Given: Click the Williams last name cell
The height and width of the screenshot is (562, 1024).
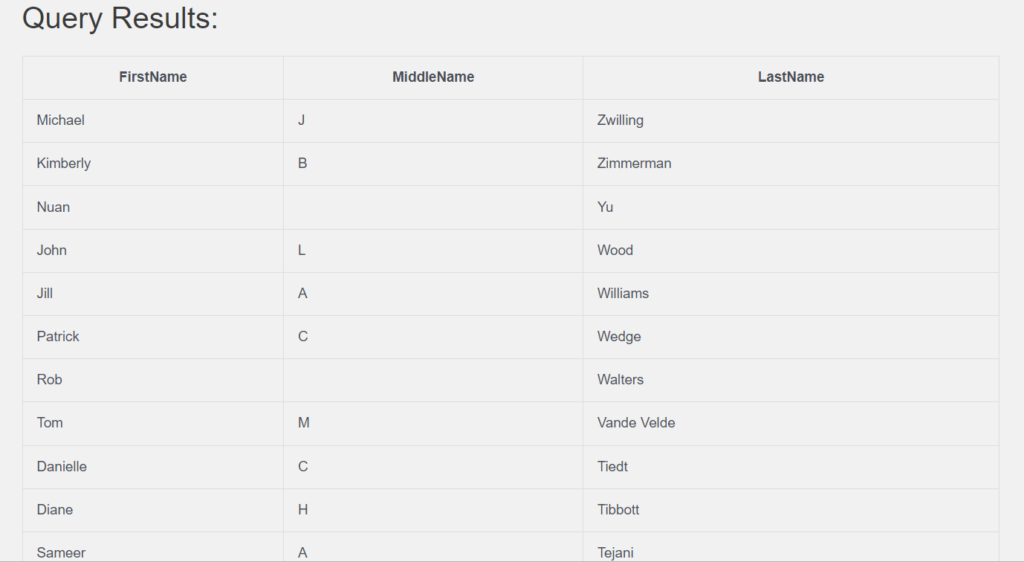Looking at the screenshot, I should [x=623, y=293].
